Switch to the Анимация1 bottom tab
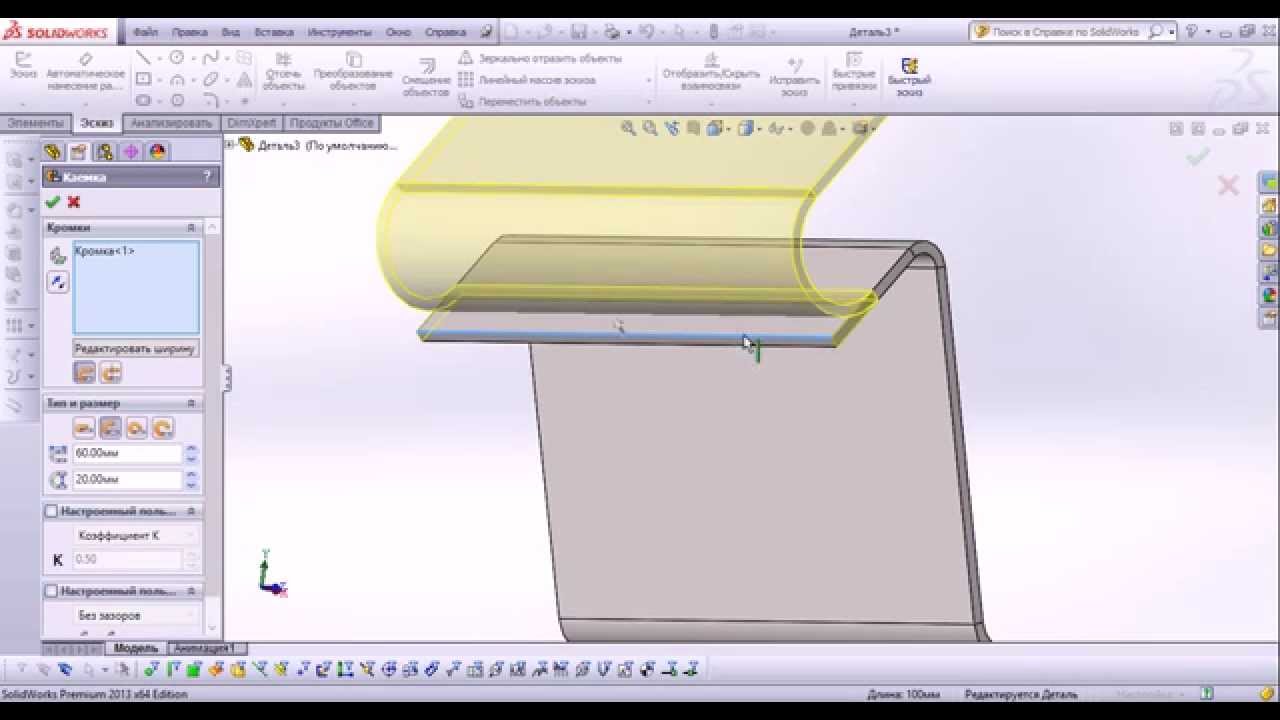The width and height of the screenshot is (1280, 720). 205,648
